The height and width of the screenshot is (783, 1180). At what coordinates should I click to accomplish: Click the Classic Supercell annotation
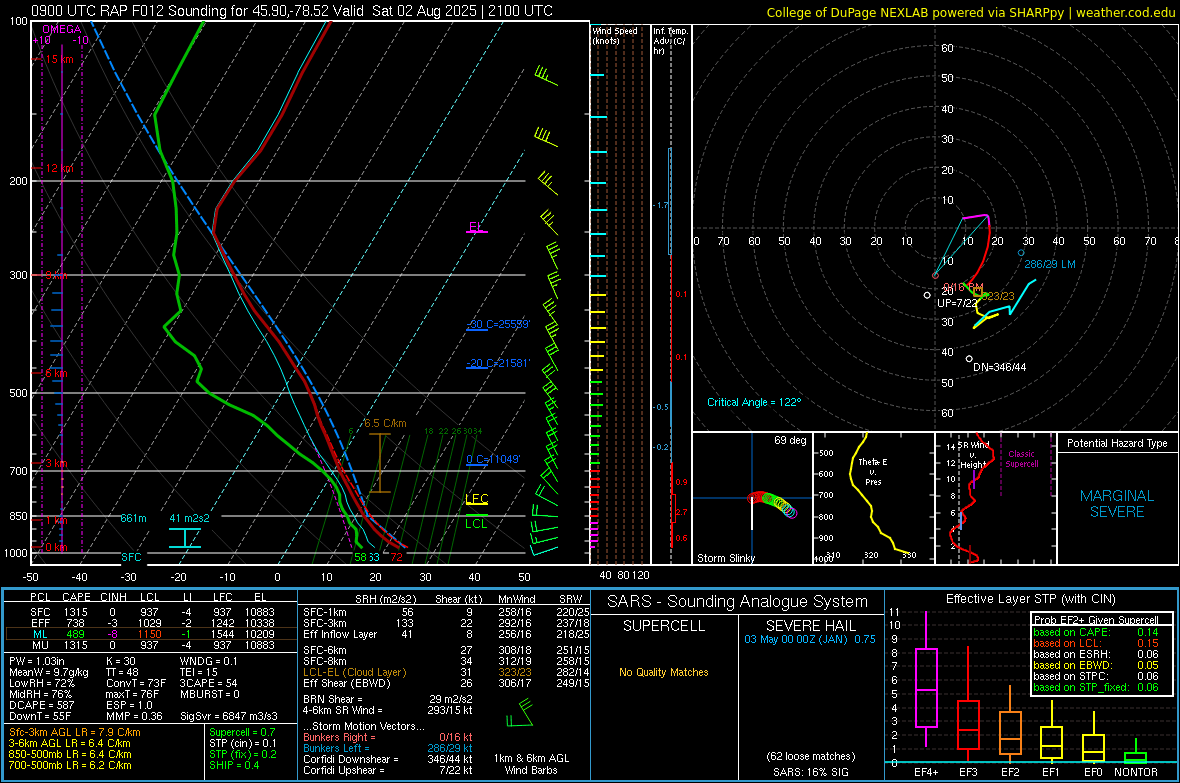1021,459
